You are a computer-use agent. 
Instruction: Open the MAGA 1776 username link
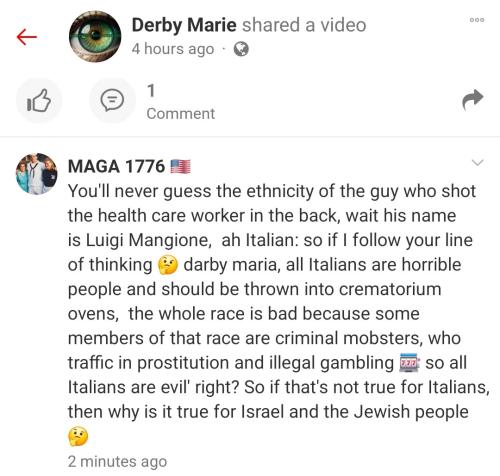point(116,166)
